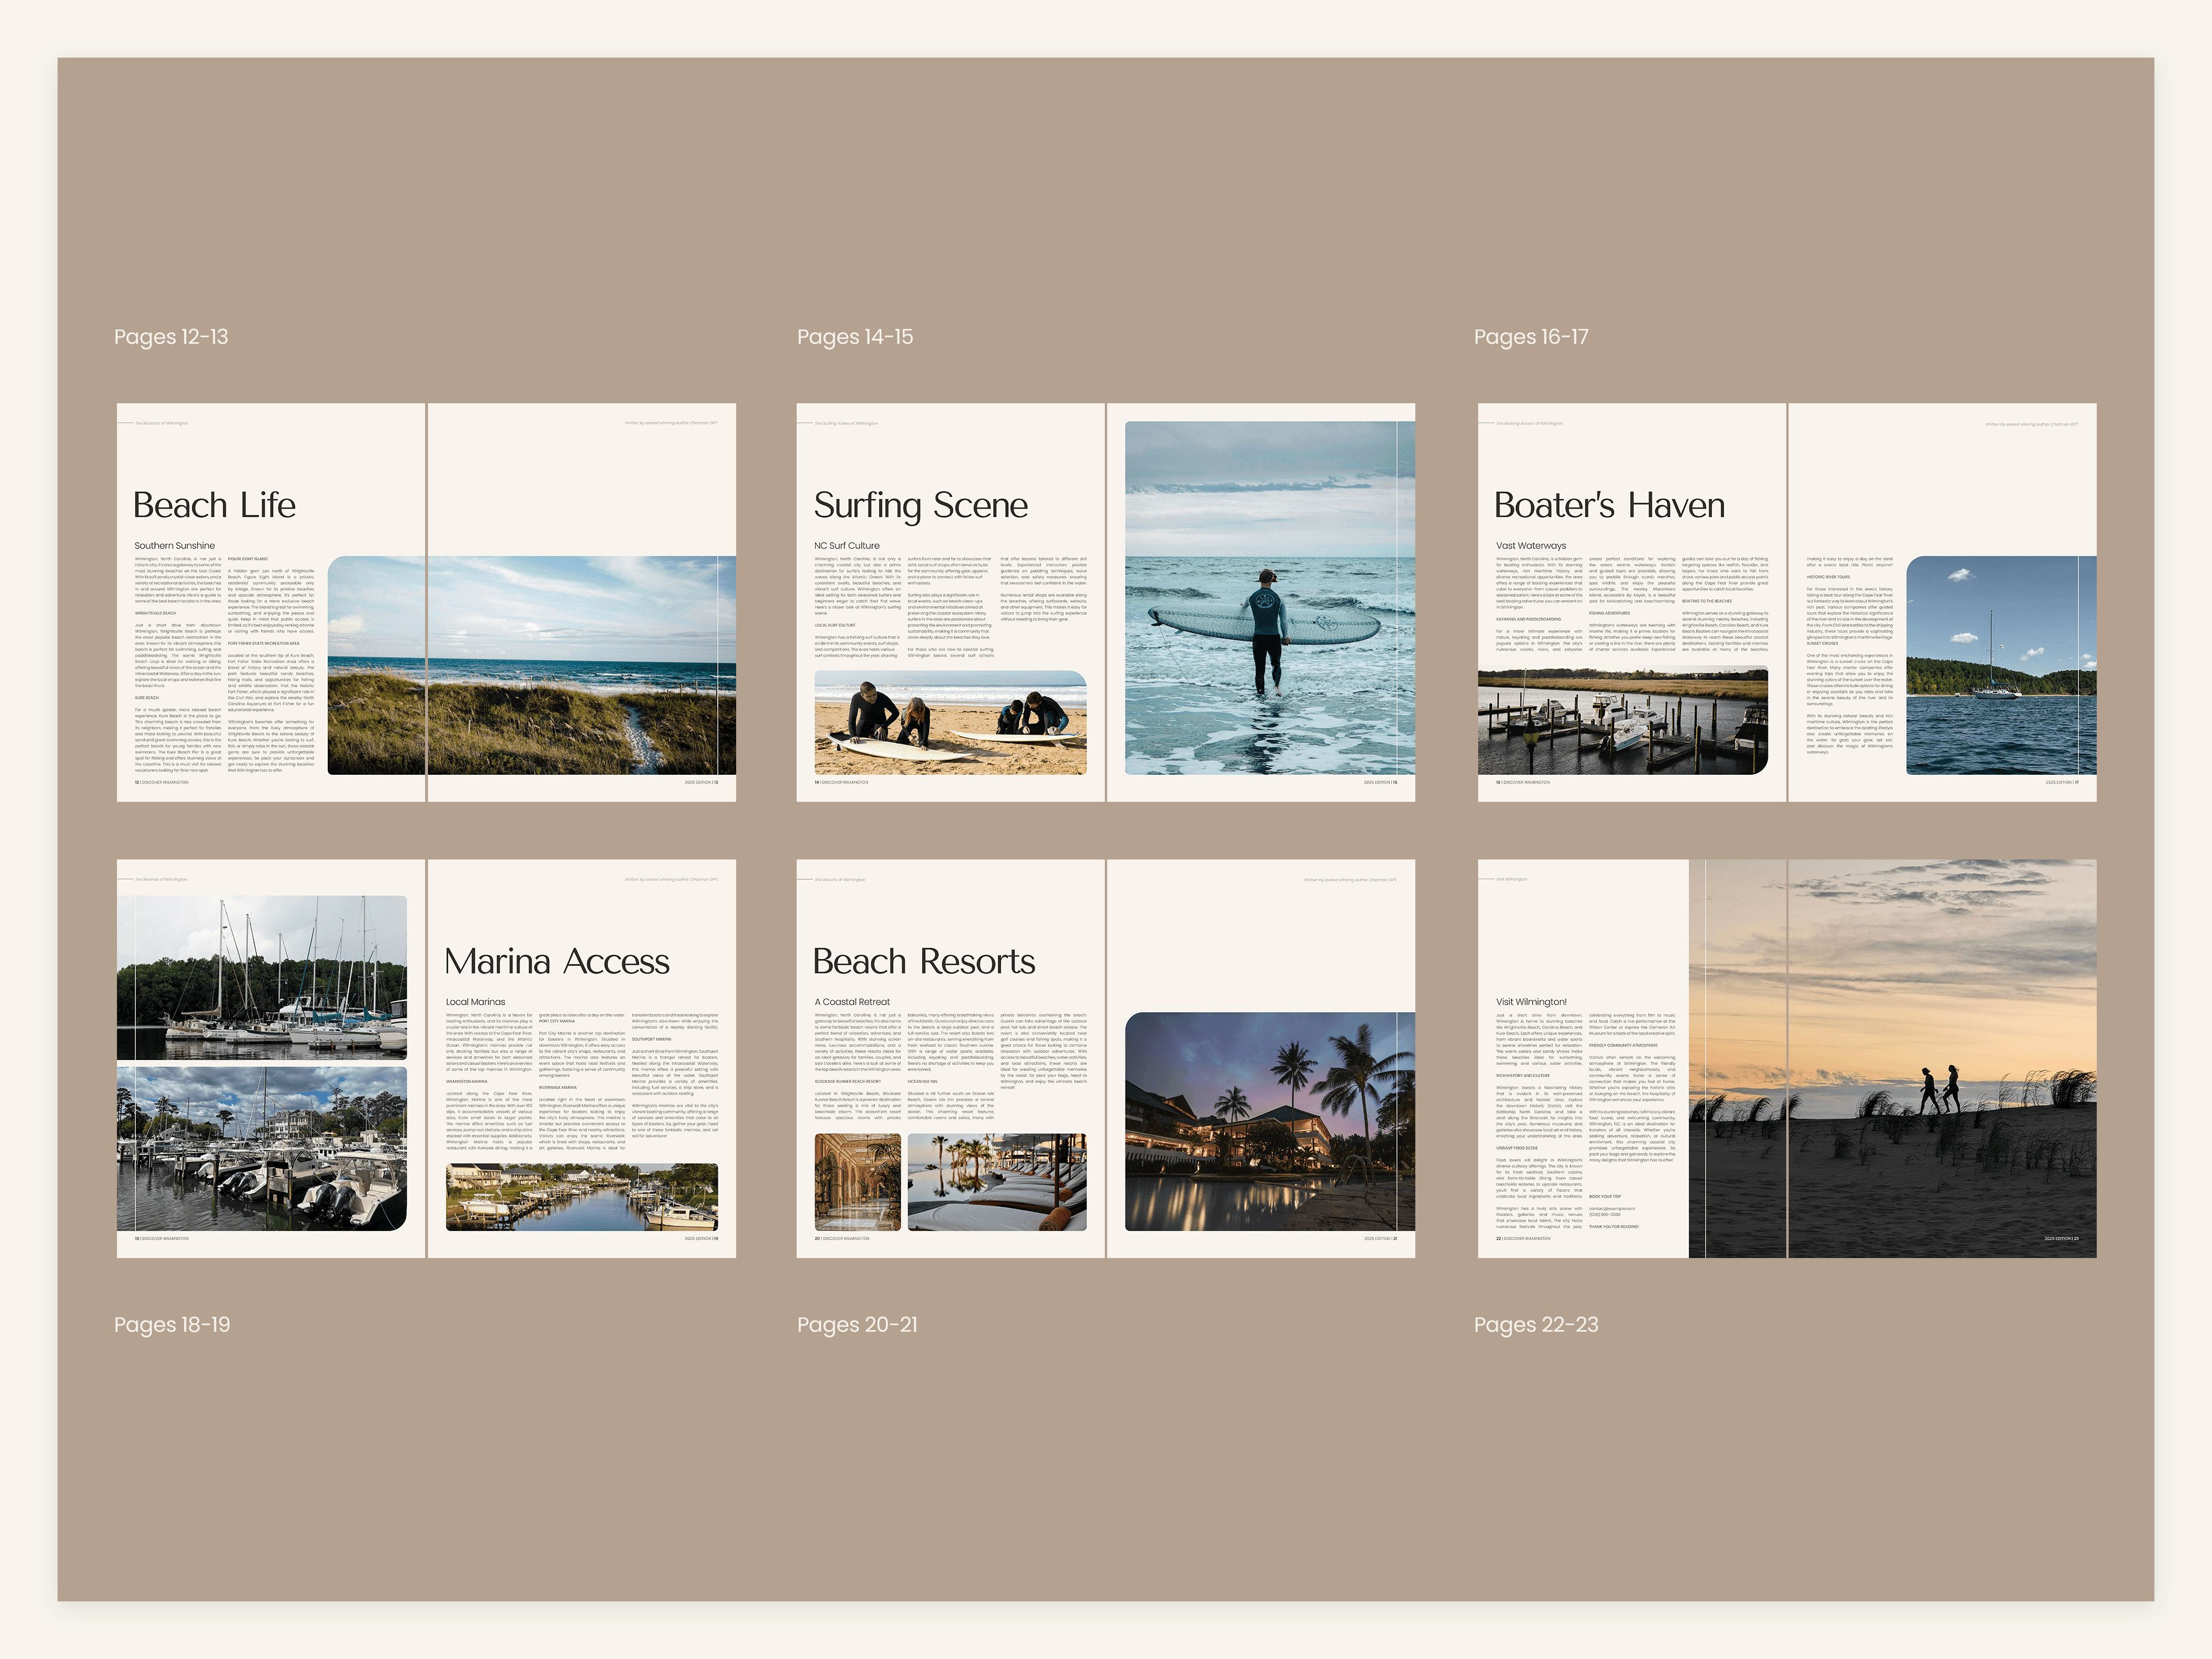Click the NC Surf Culture subheading
Screen dimensions: 2212x1659
pyautogui.click(x=846, y=546)
